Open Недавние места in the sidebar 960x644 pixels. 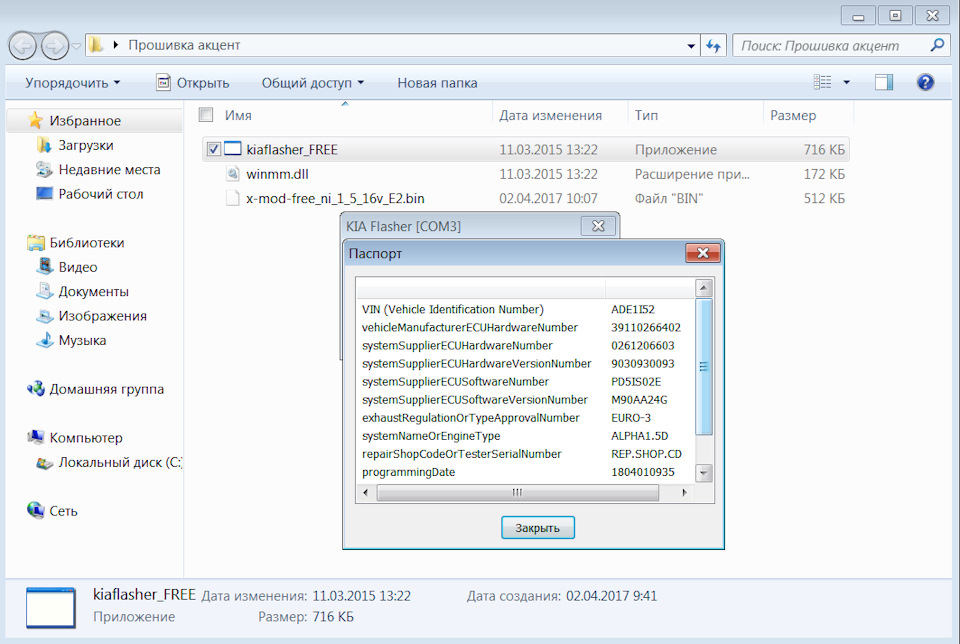110,170
